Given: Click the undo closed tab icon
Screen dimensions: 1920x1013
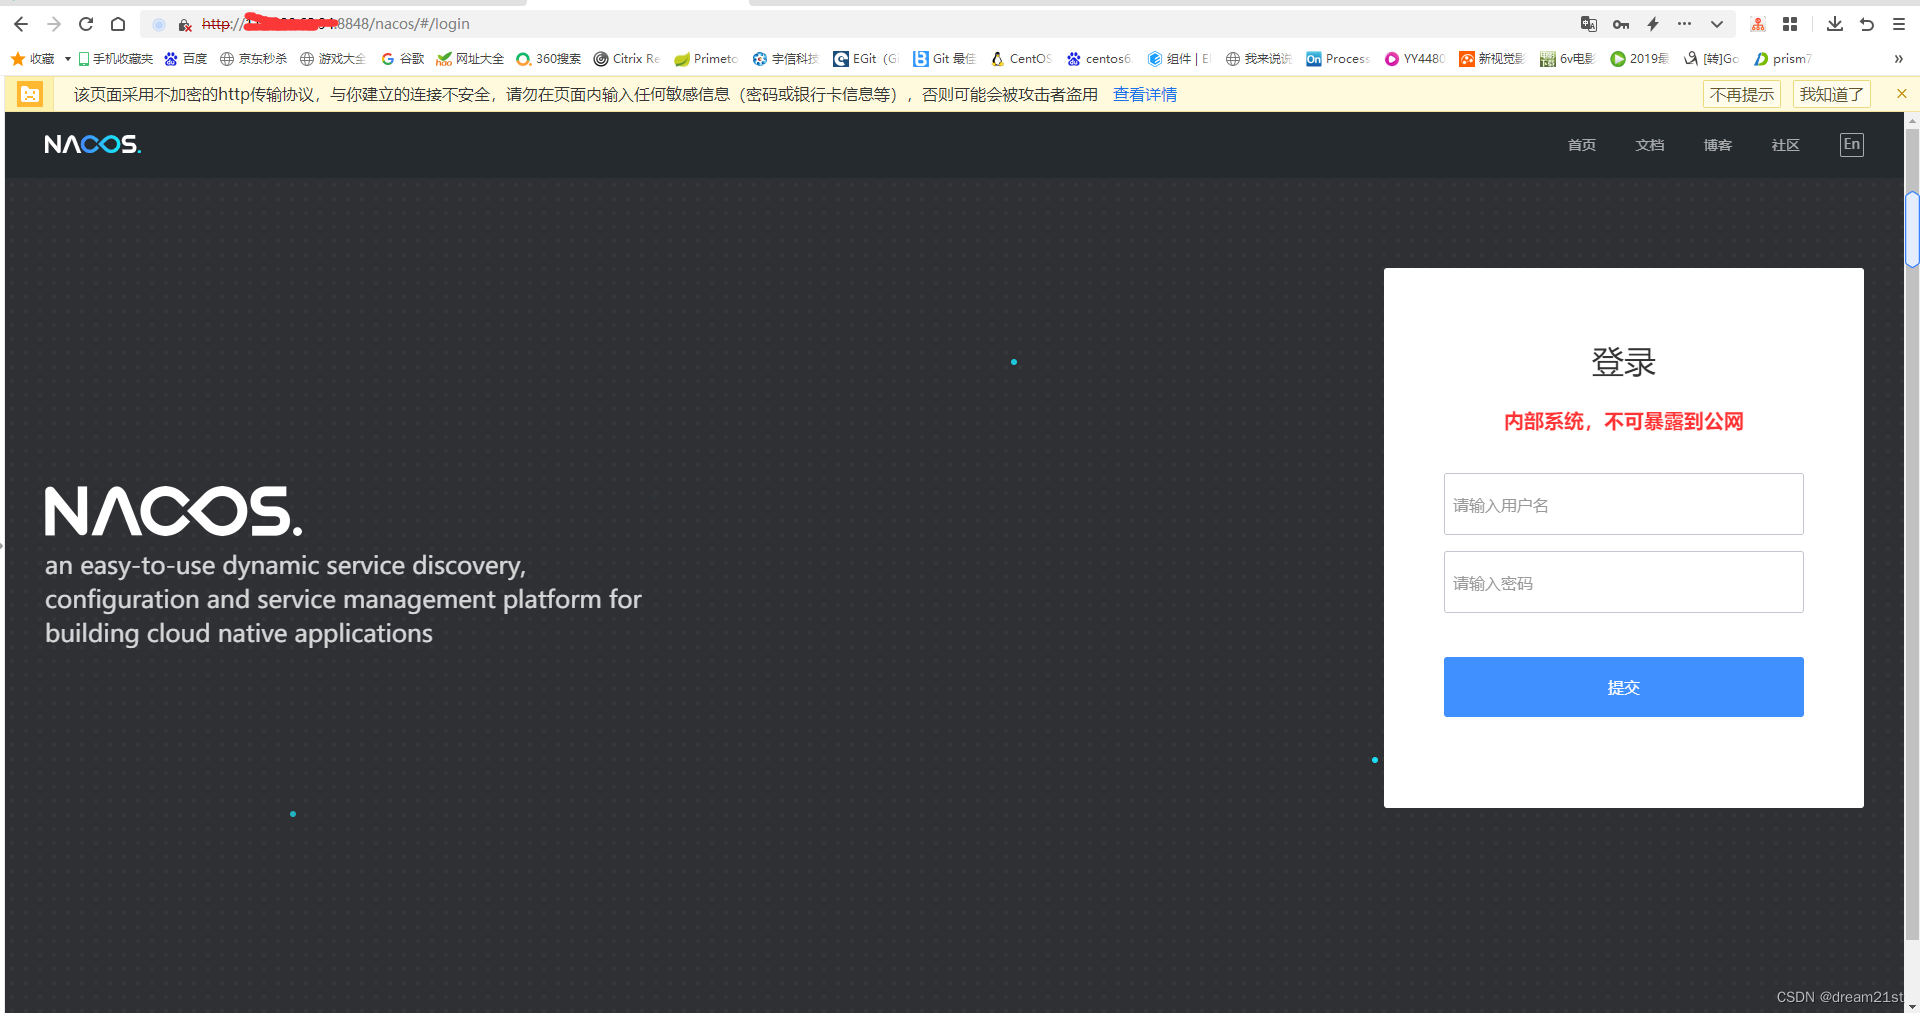Looking at the screenshot, I should coord(1867,24).
